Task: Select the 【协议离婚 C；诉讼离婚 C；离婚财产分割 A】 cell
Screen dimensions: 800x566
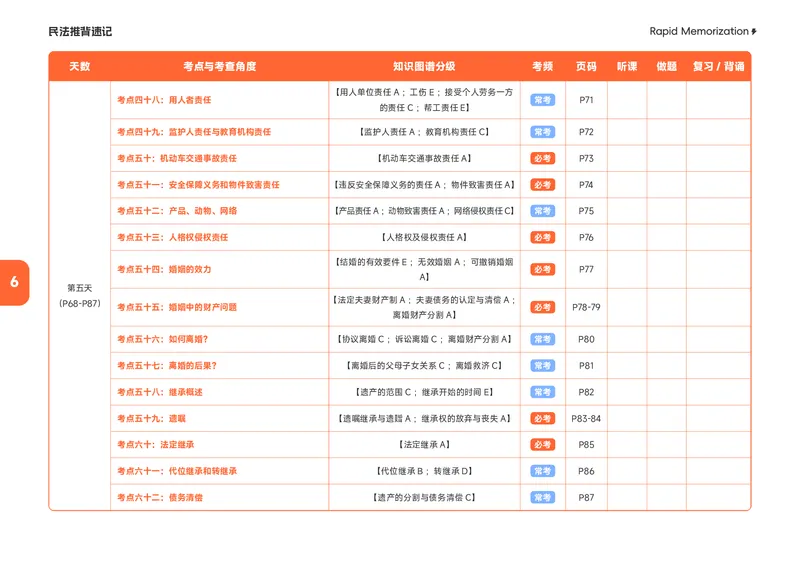Action: coord(424,339)
